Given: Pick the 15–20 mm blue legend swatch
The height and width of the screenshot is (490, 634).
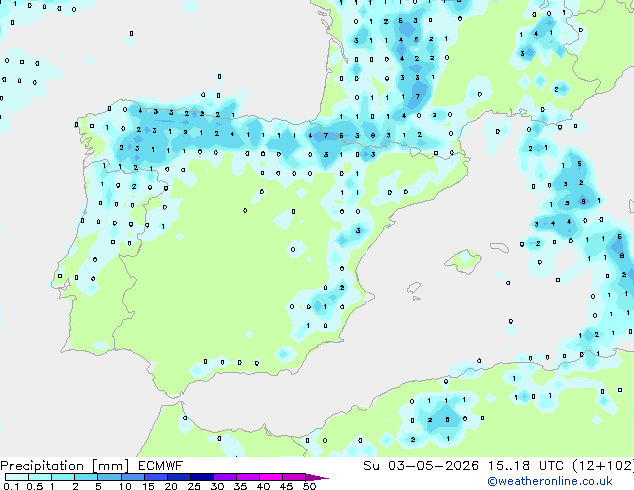Looking at the screenshot, I should (x=155, y=477).
